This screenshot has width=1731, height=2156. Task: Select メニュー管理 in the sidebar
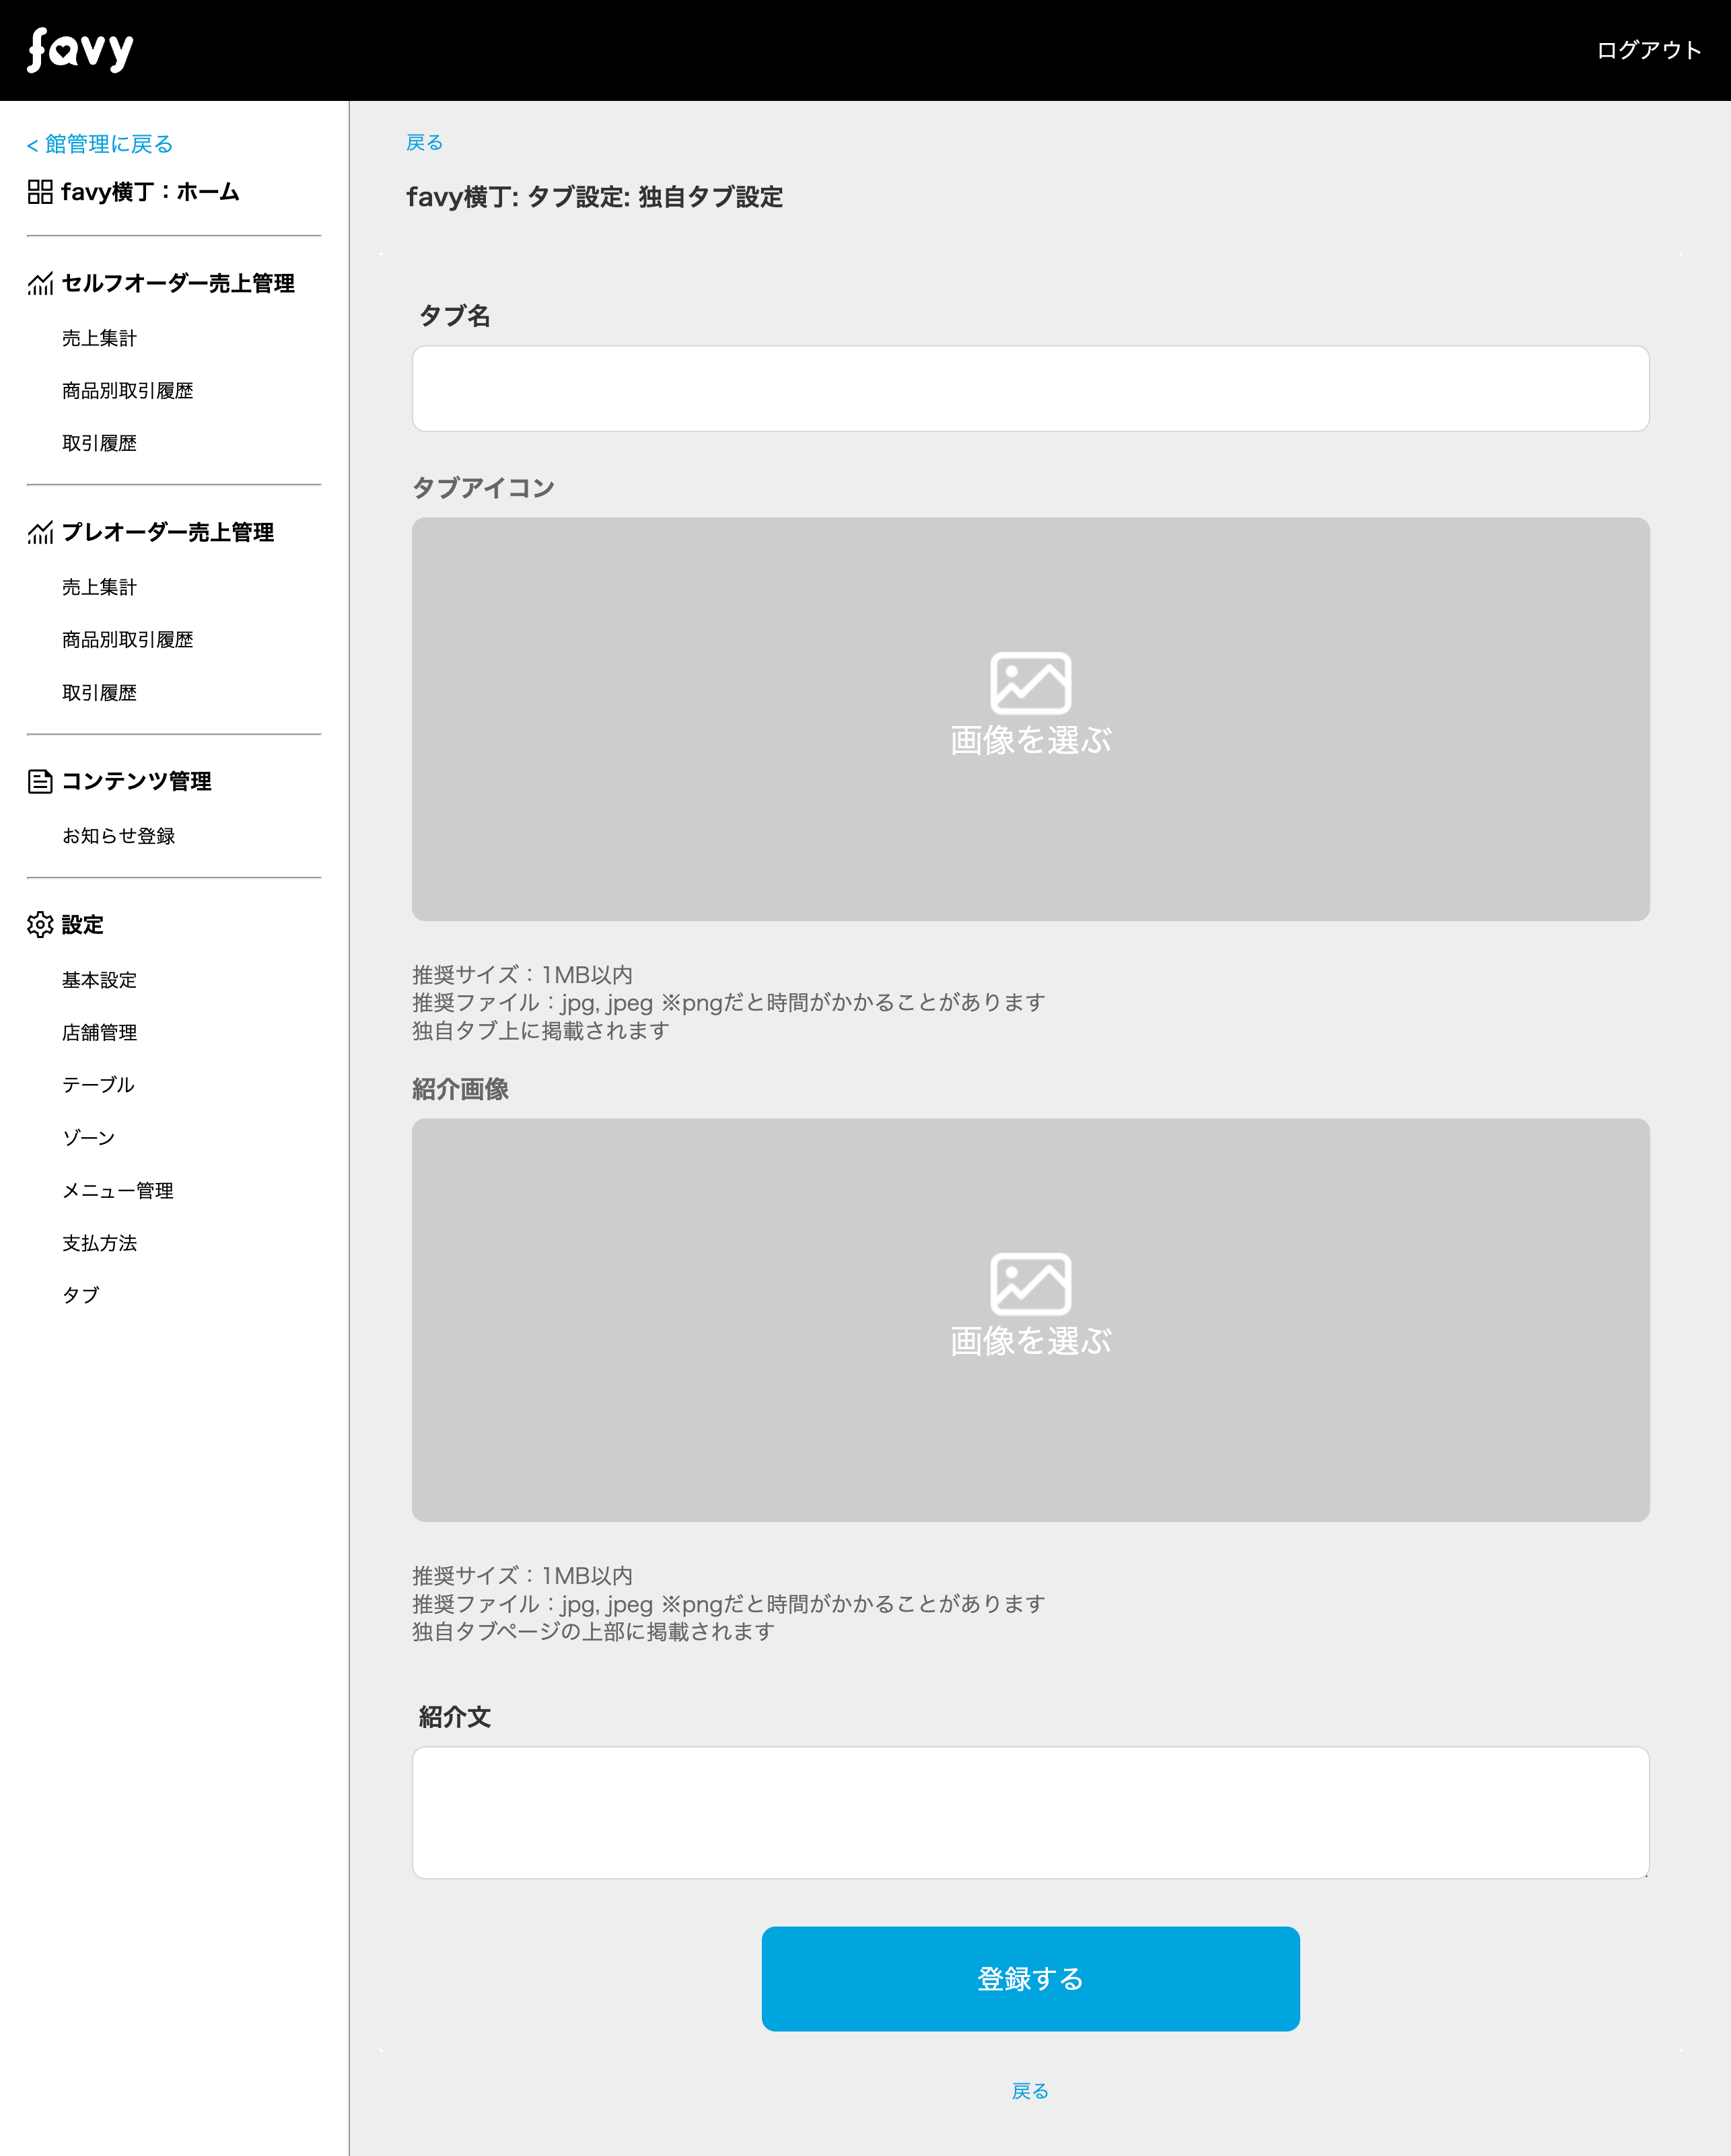(x=118, y=1191)
